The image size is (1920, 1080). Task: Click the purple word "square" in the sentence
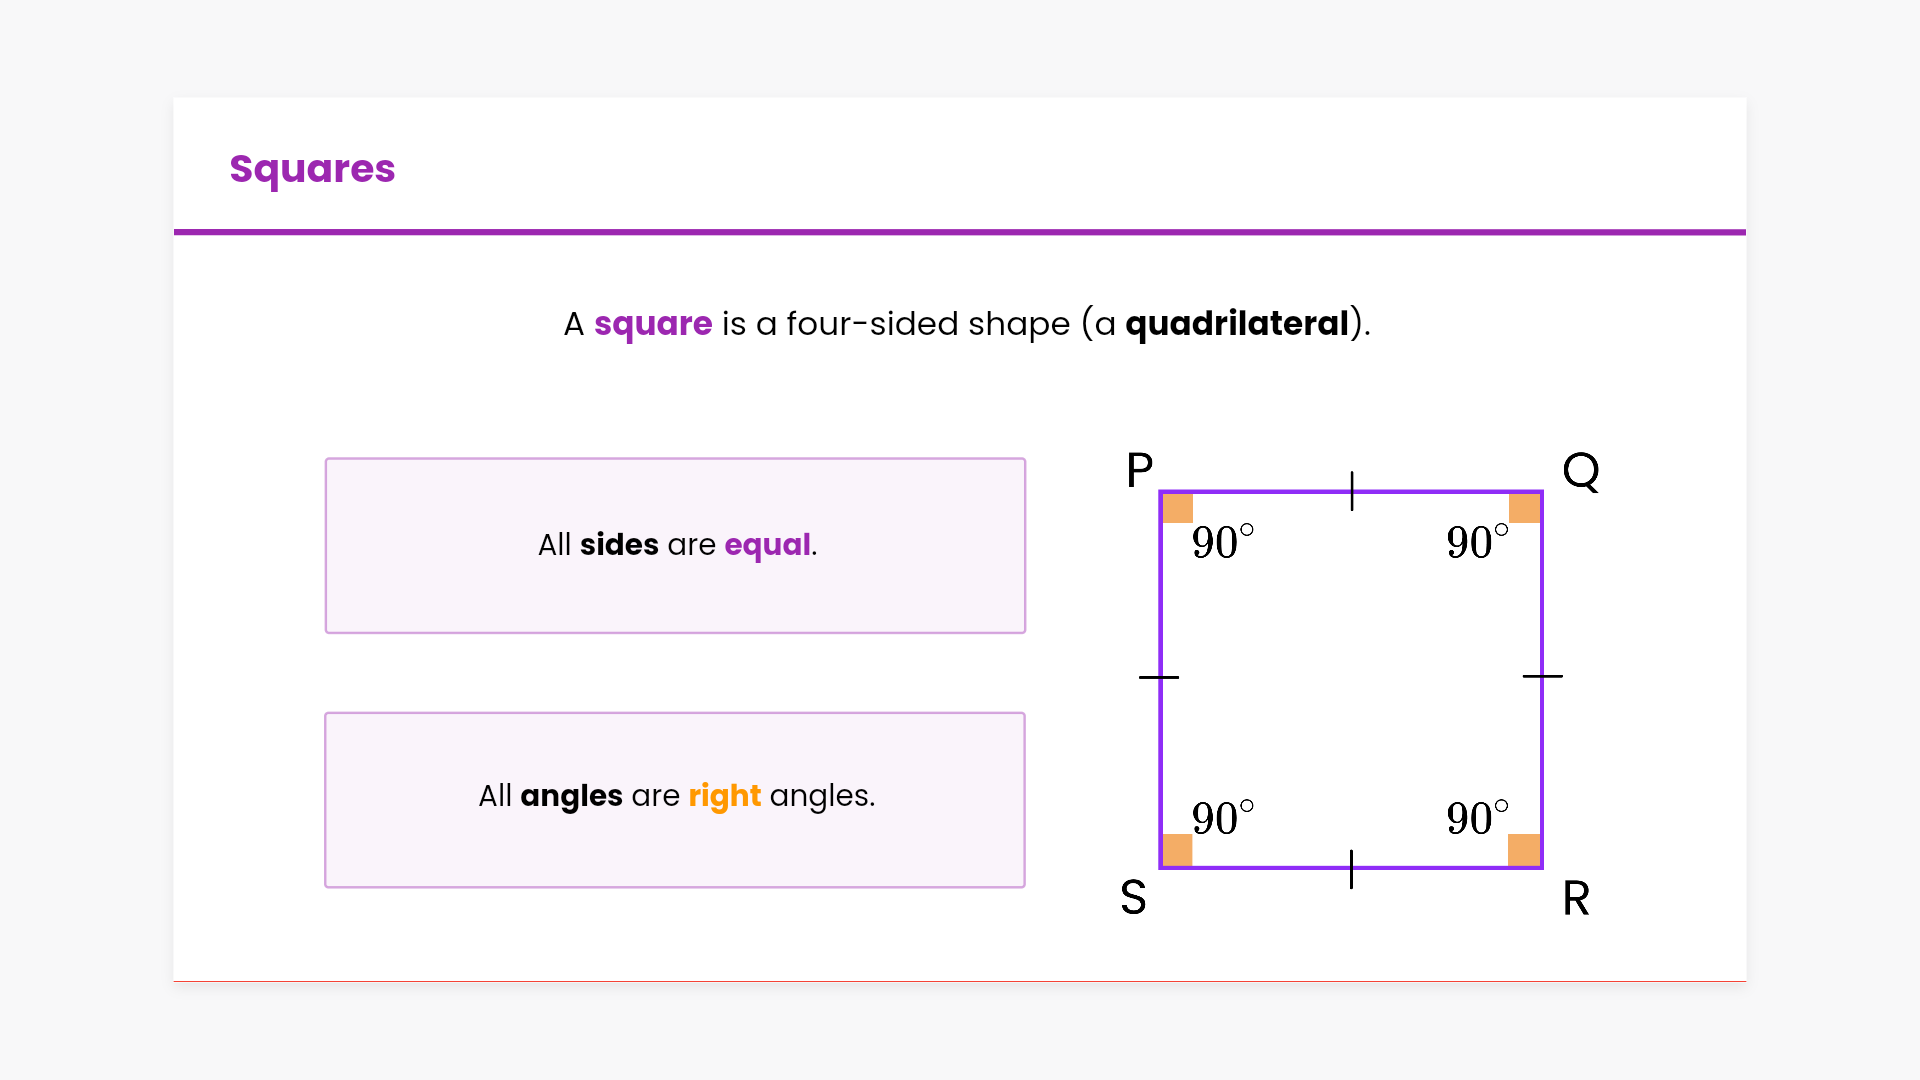tap(653, 324)
